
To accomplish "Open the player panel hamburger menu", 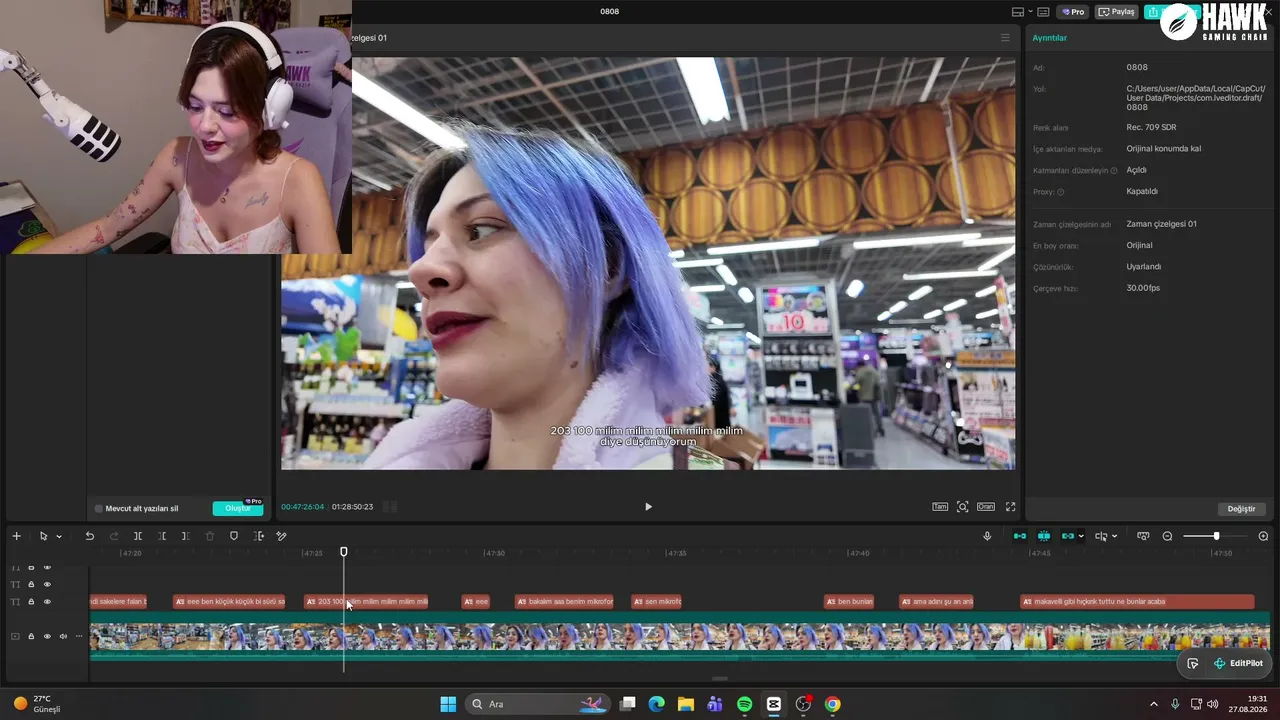I will [1005, 38].
